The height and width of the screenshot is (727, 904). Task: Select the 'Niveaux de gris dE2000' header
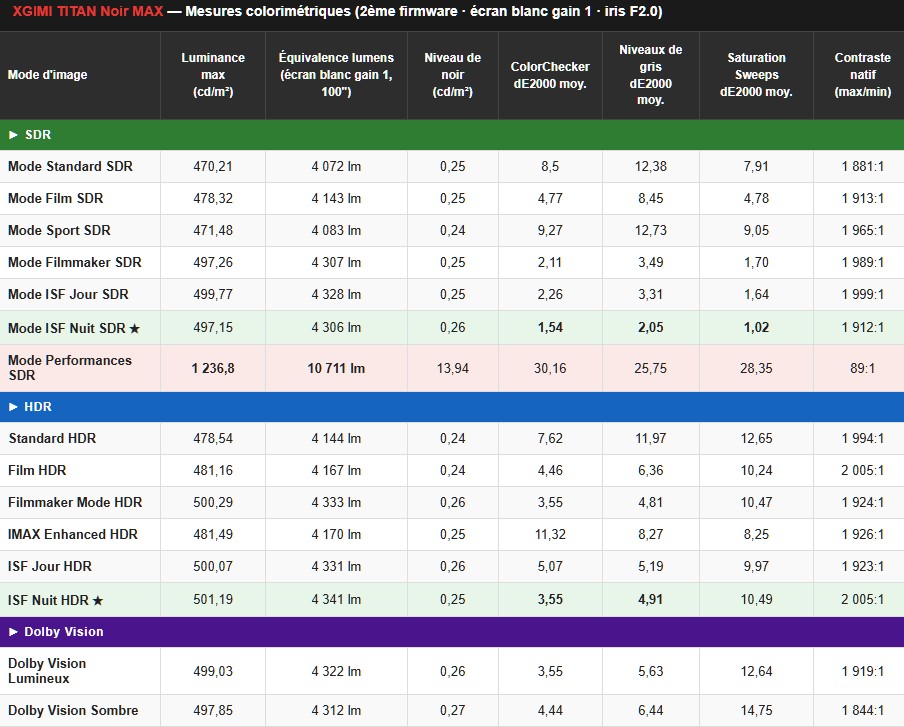650,75
